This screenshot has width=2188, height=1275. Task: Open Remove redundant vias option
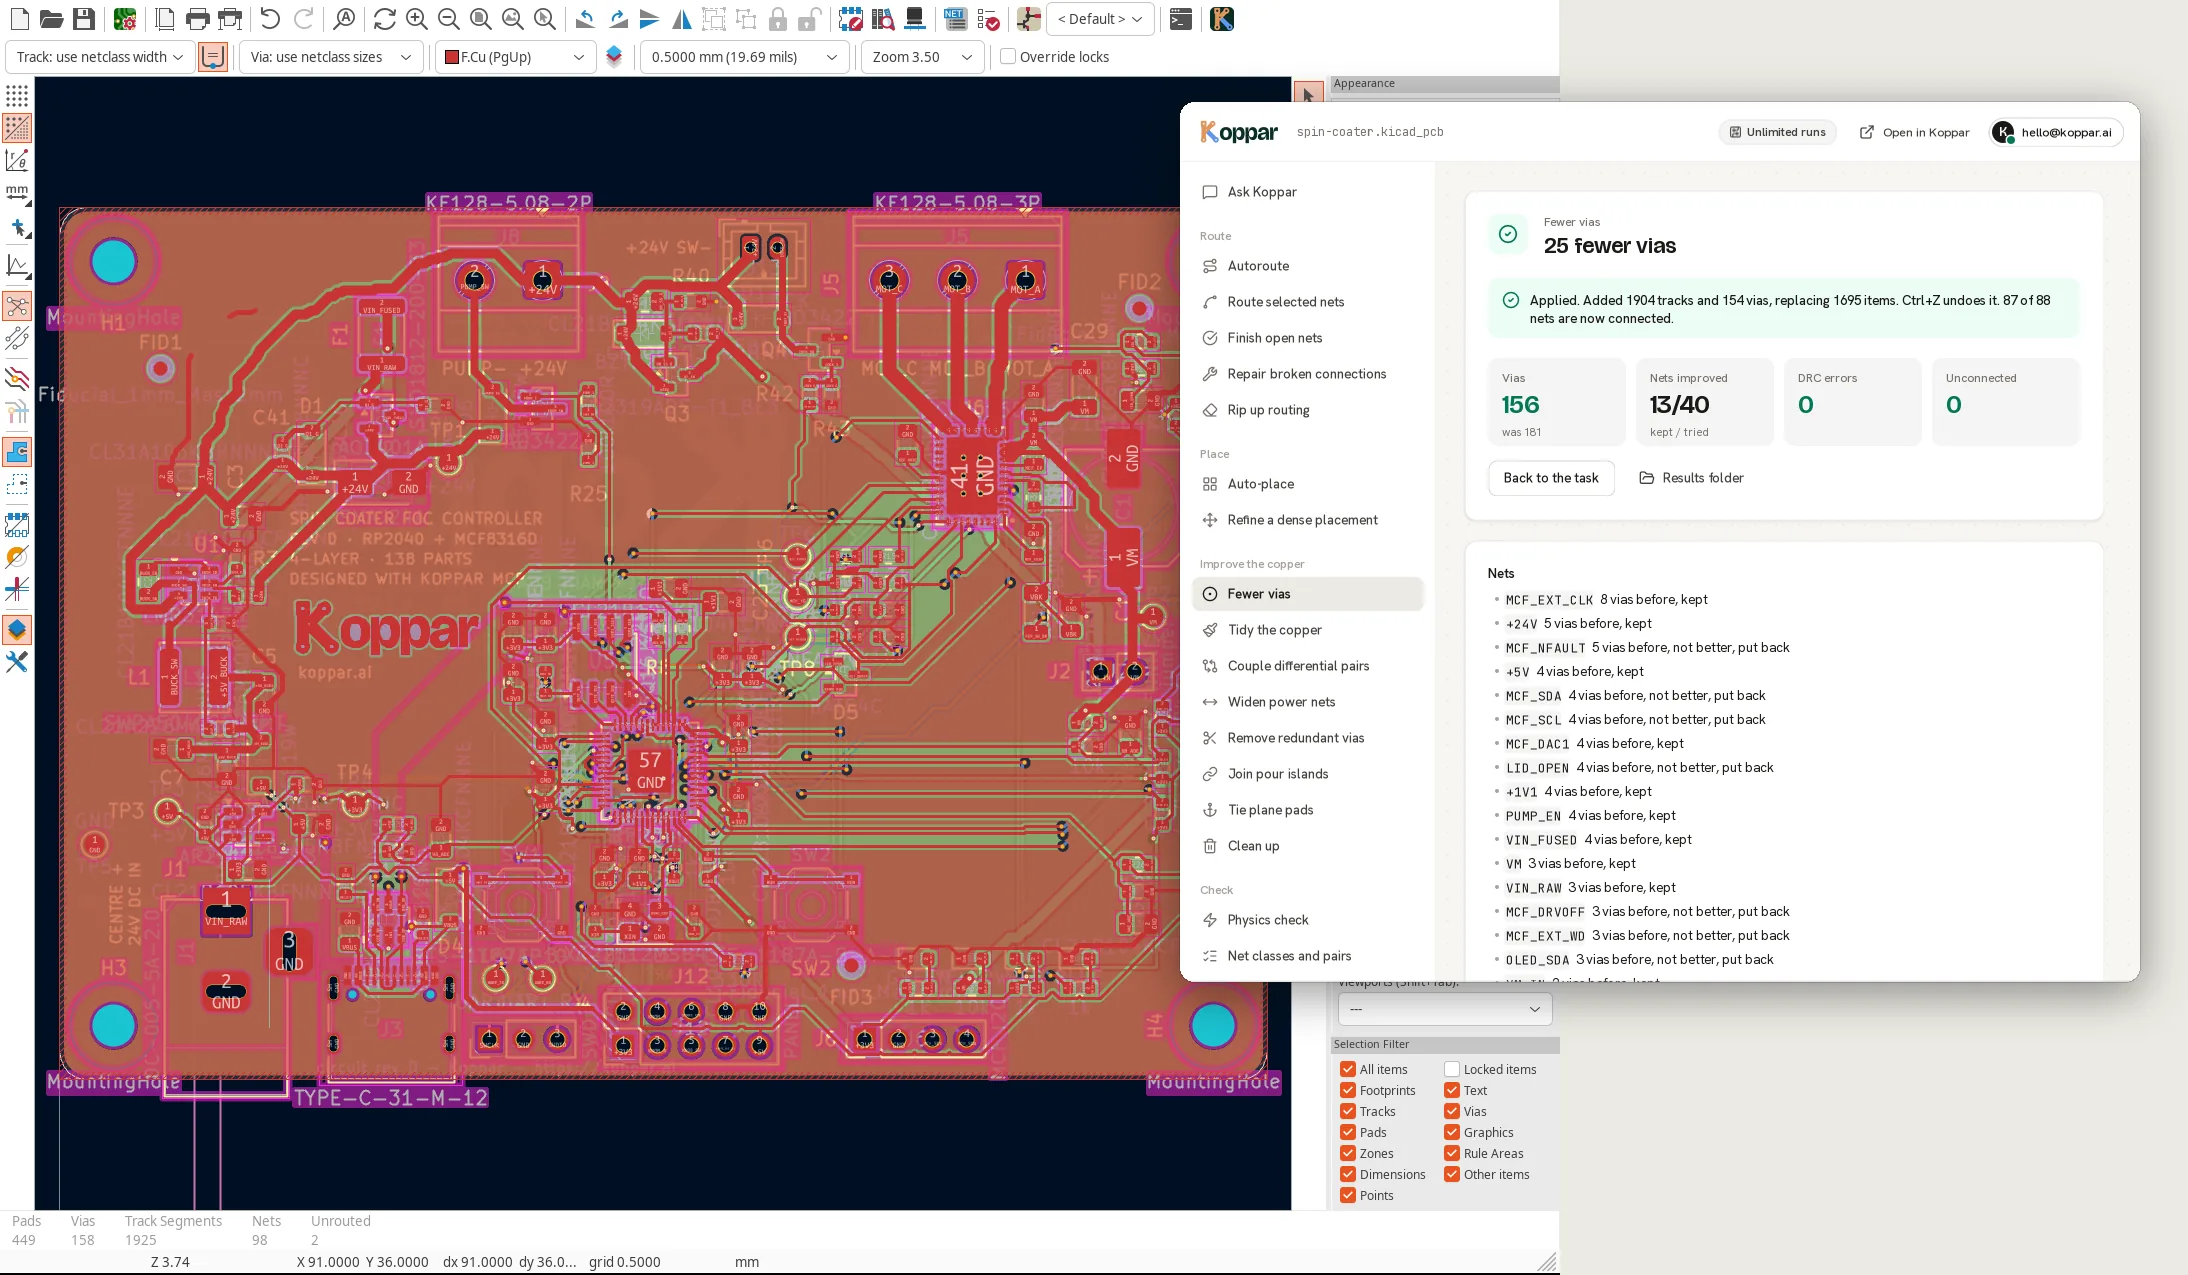(x=1307, y=738)
